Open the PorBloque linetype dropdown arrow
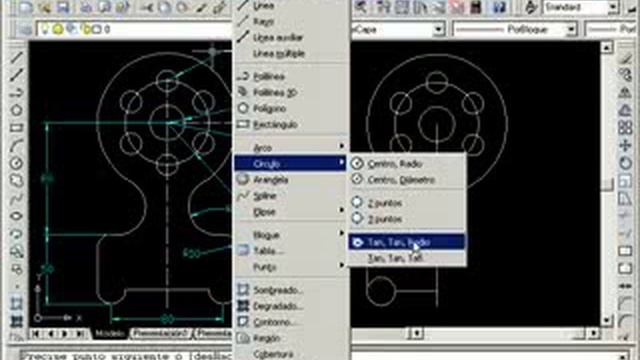Image resolution: width=640 pixels, height=360 pixels. [x=571, y=29]
